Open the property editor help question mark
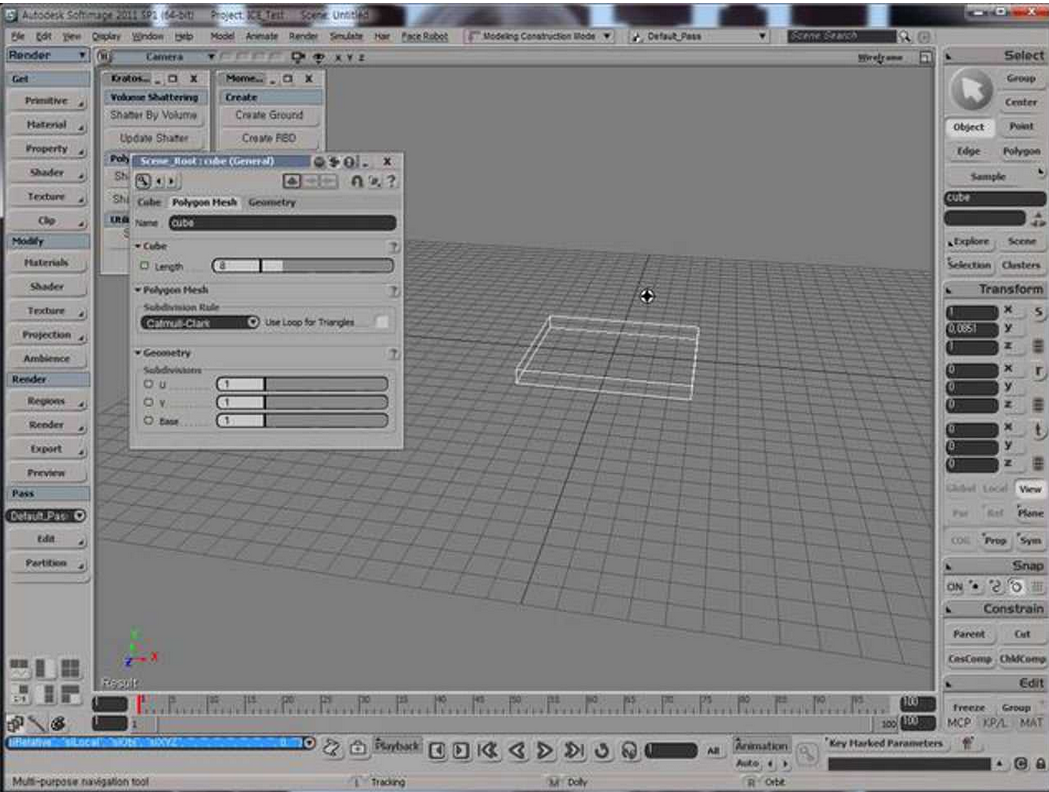This screenshot has width=1049, height=792. (391, 181)
